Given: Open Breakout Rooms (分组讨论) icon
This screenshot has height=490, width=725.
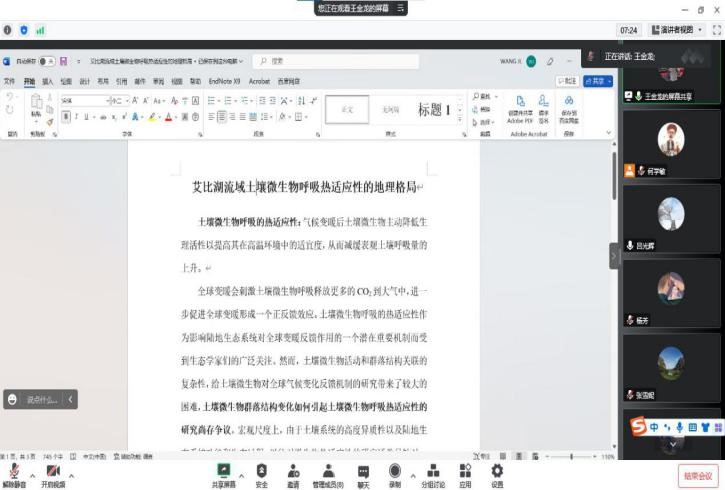Looking at the screenshot, I should [x=431, y=470].
